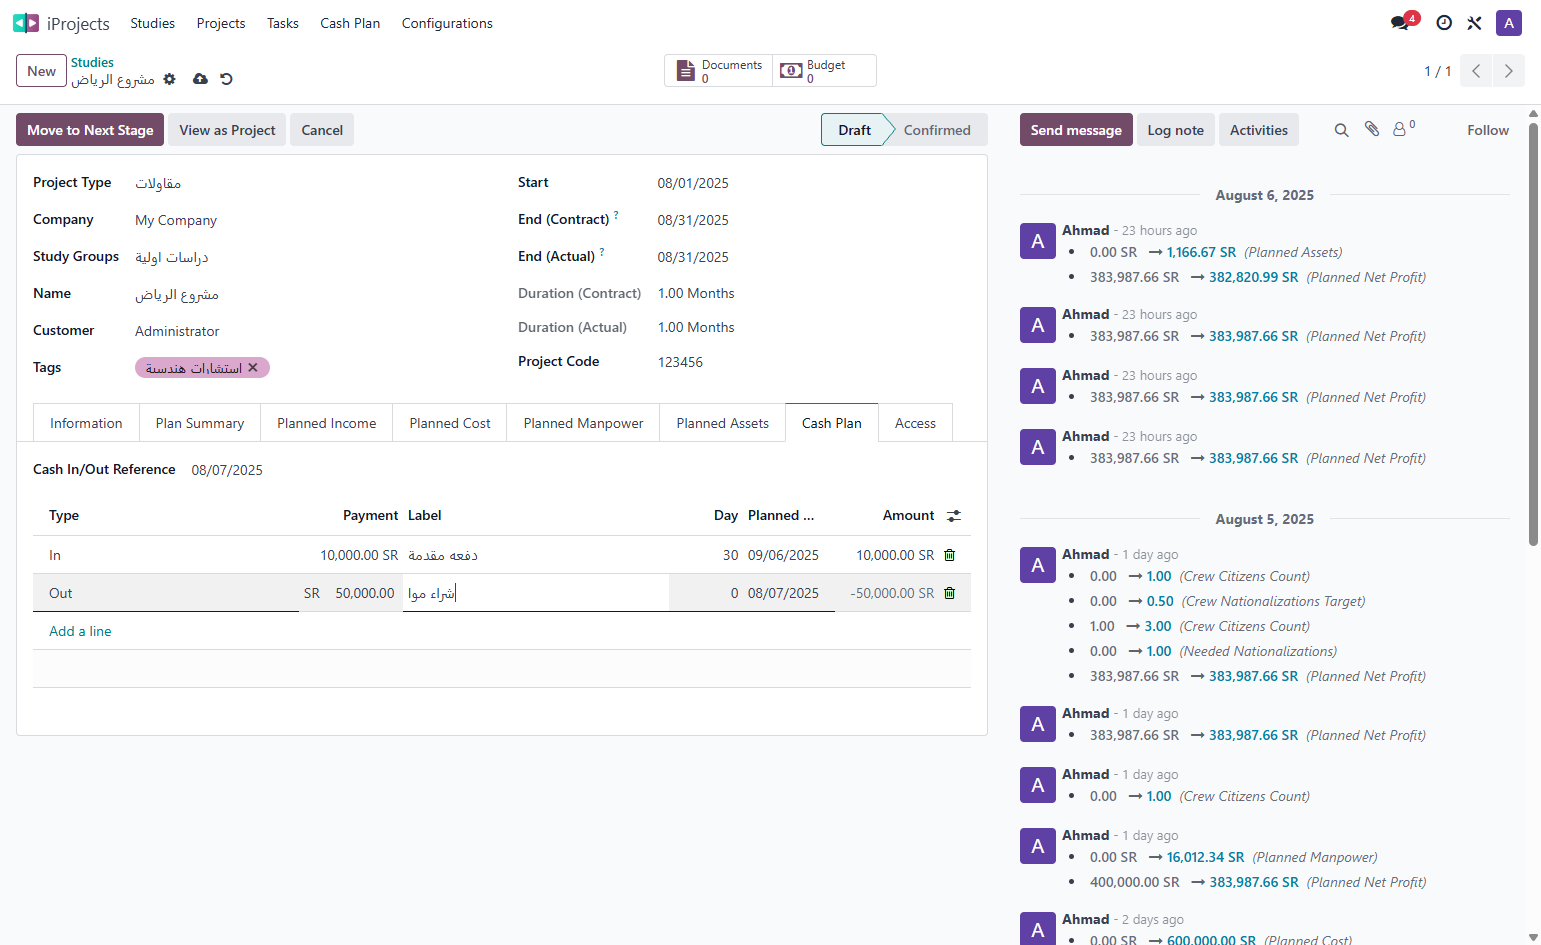The width and height of the screenshot is (1541, 945).
Task: Open the debug tools wrench icon
Action: pos(1474,23)
